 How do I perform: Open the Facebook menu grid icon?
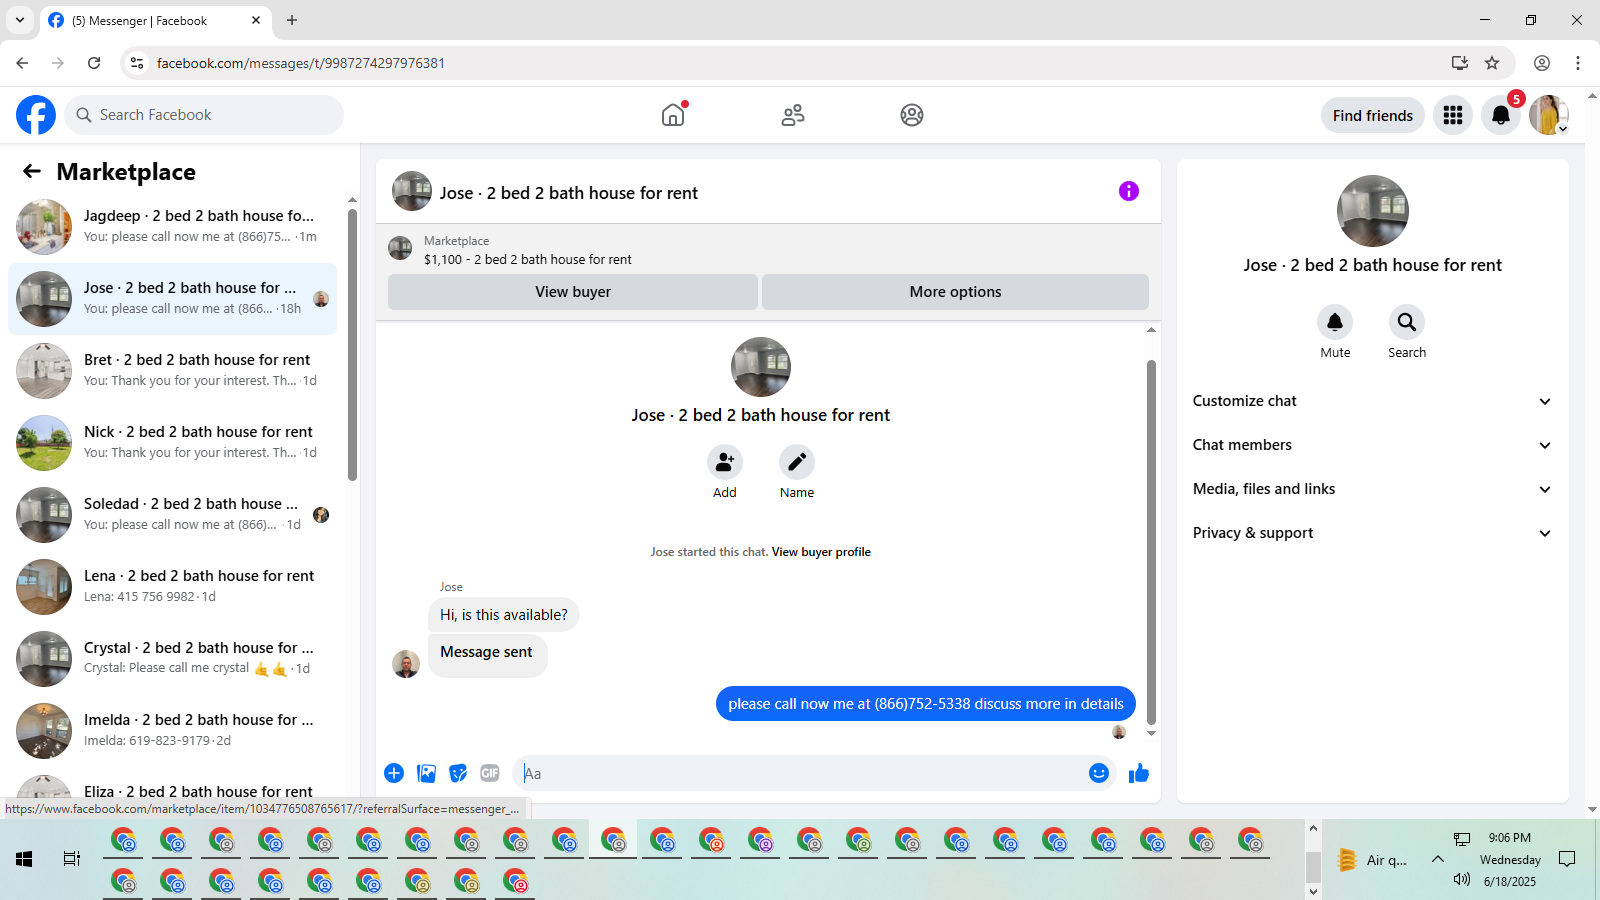point(1453,115)
